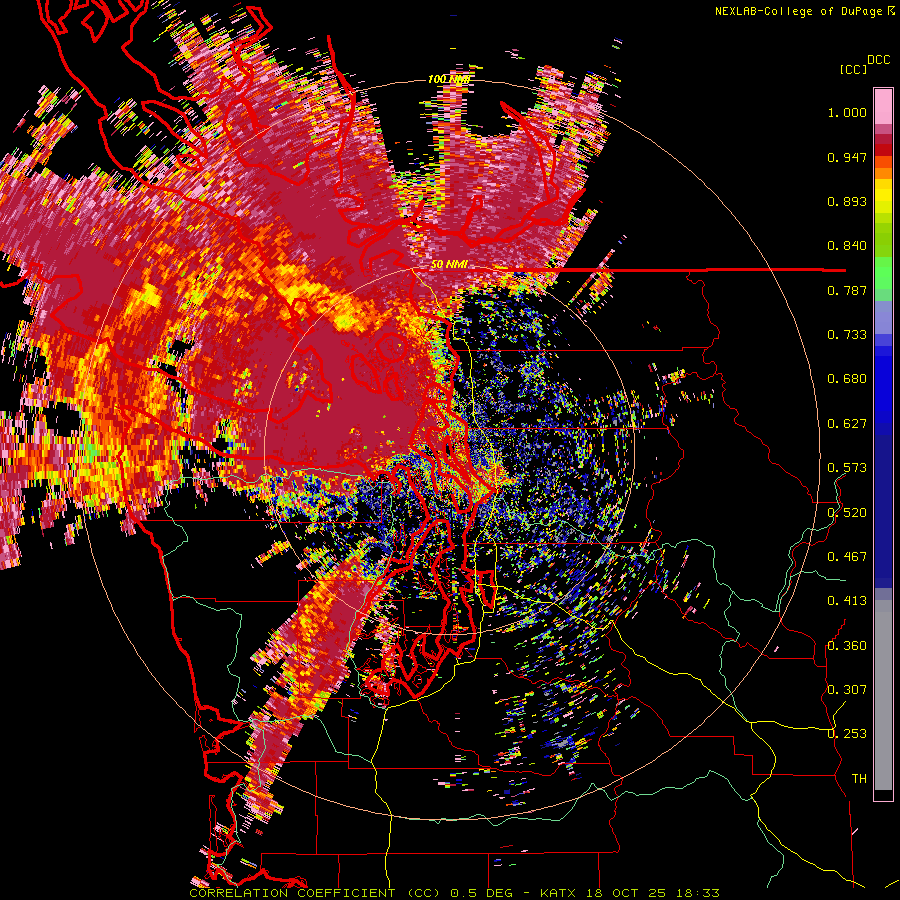Viewport: 900px width, 900px height.
Task: Click the 0.947 value on the color scale
Action: click(847, 157)
